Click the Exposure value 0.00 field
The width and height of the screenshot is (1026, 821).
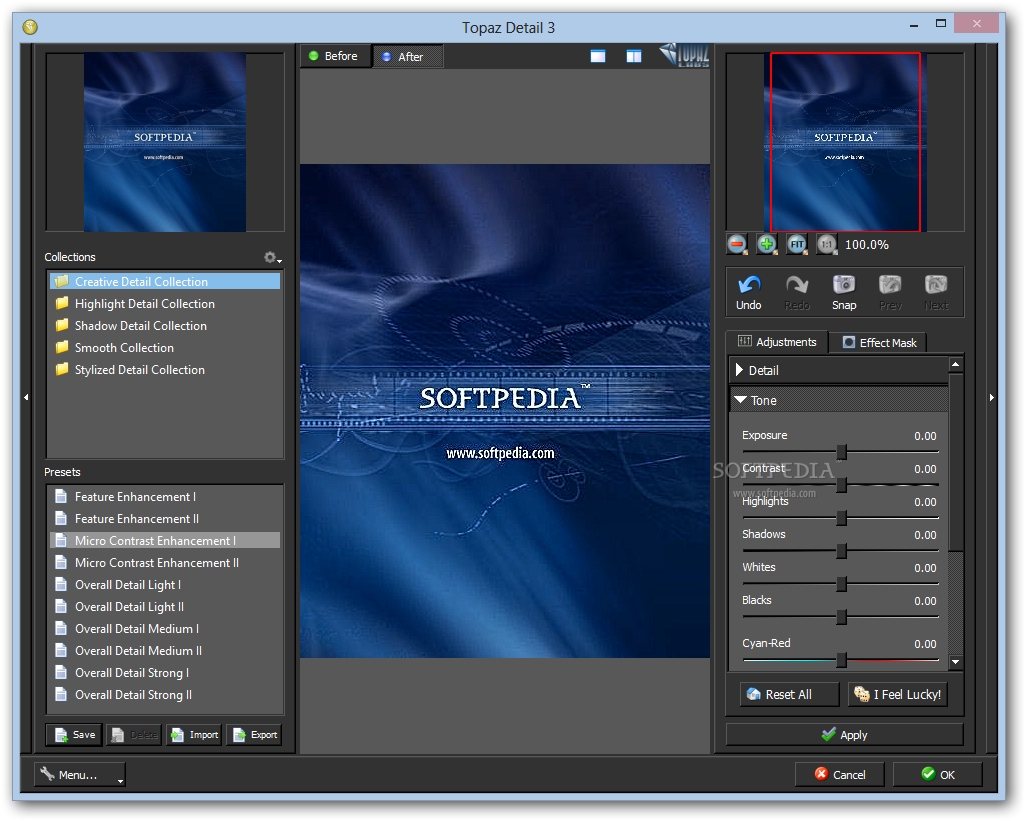pos(925,436)
